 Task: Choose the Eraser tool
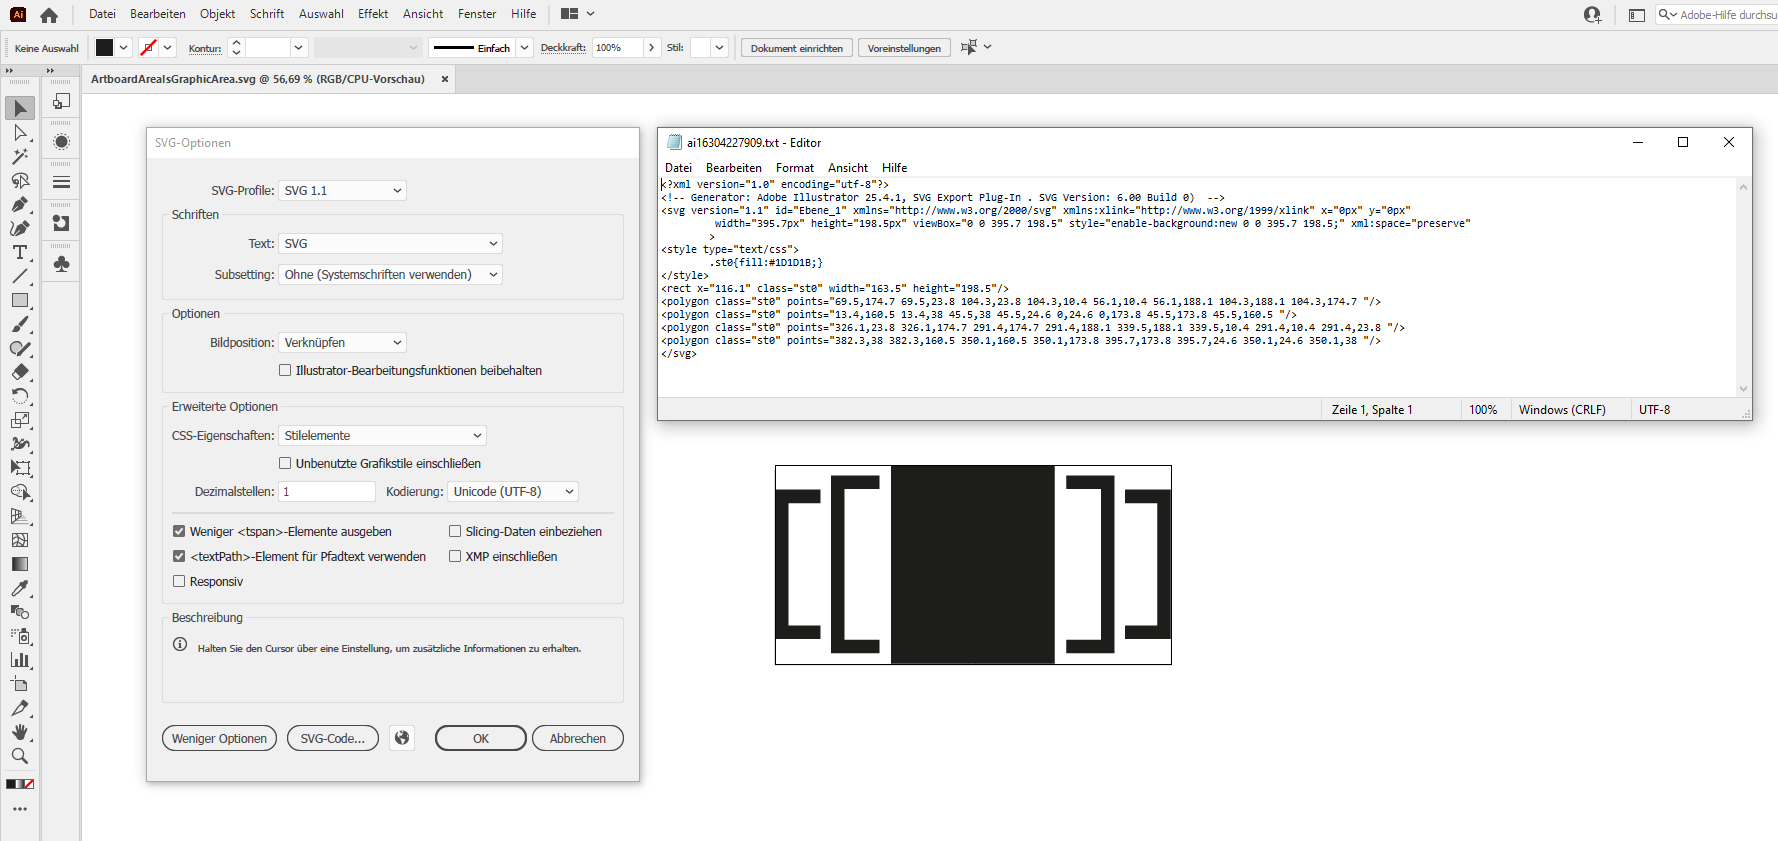point(20,372)
